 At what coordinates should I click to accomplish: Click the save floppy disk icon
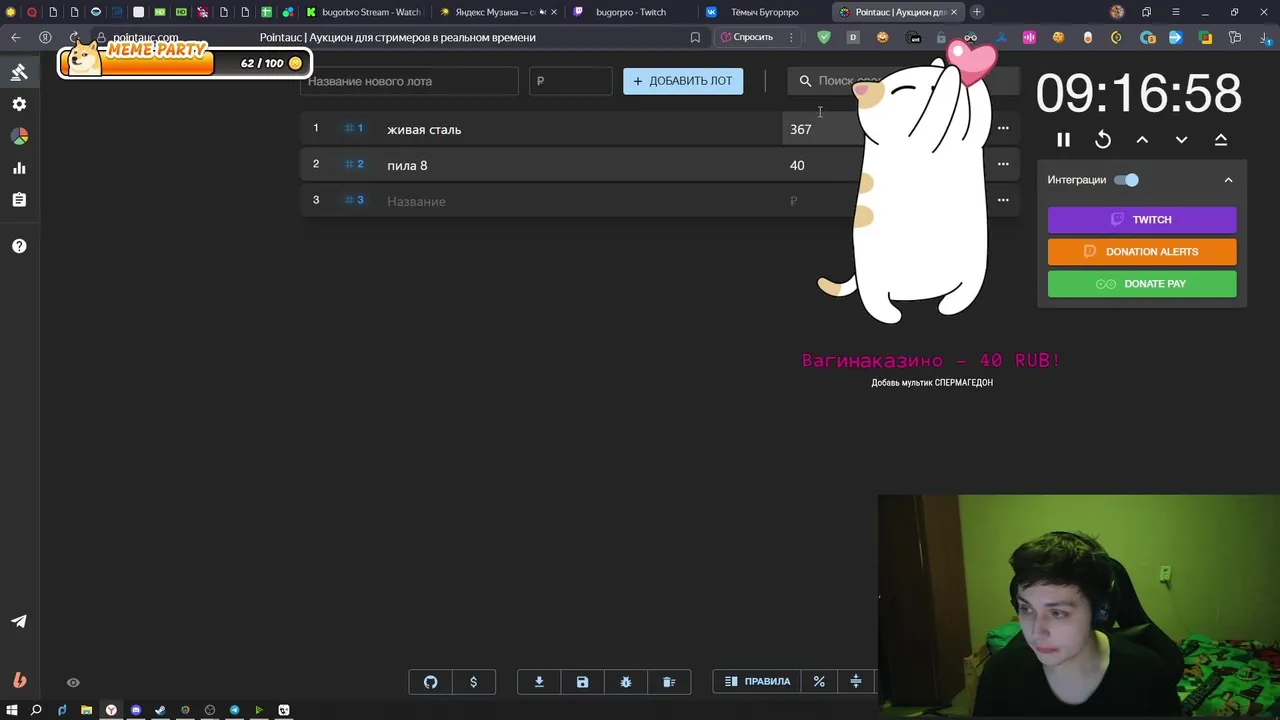coord(582,682)
